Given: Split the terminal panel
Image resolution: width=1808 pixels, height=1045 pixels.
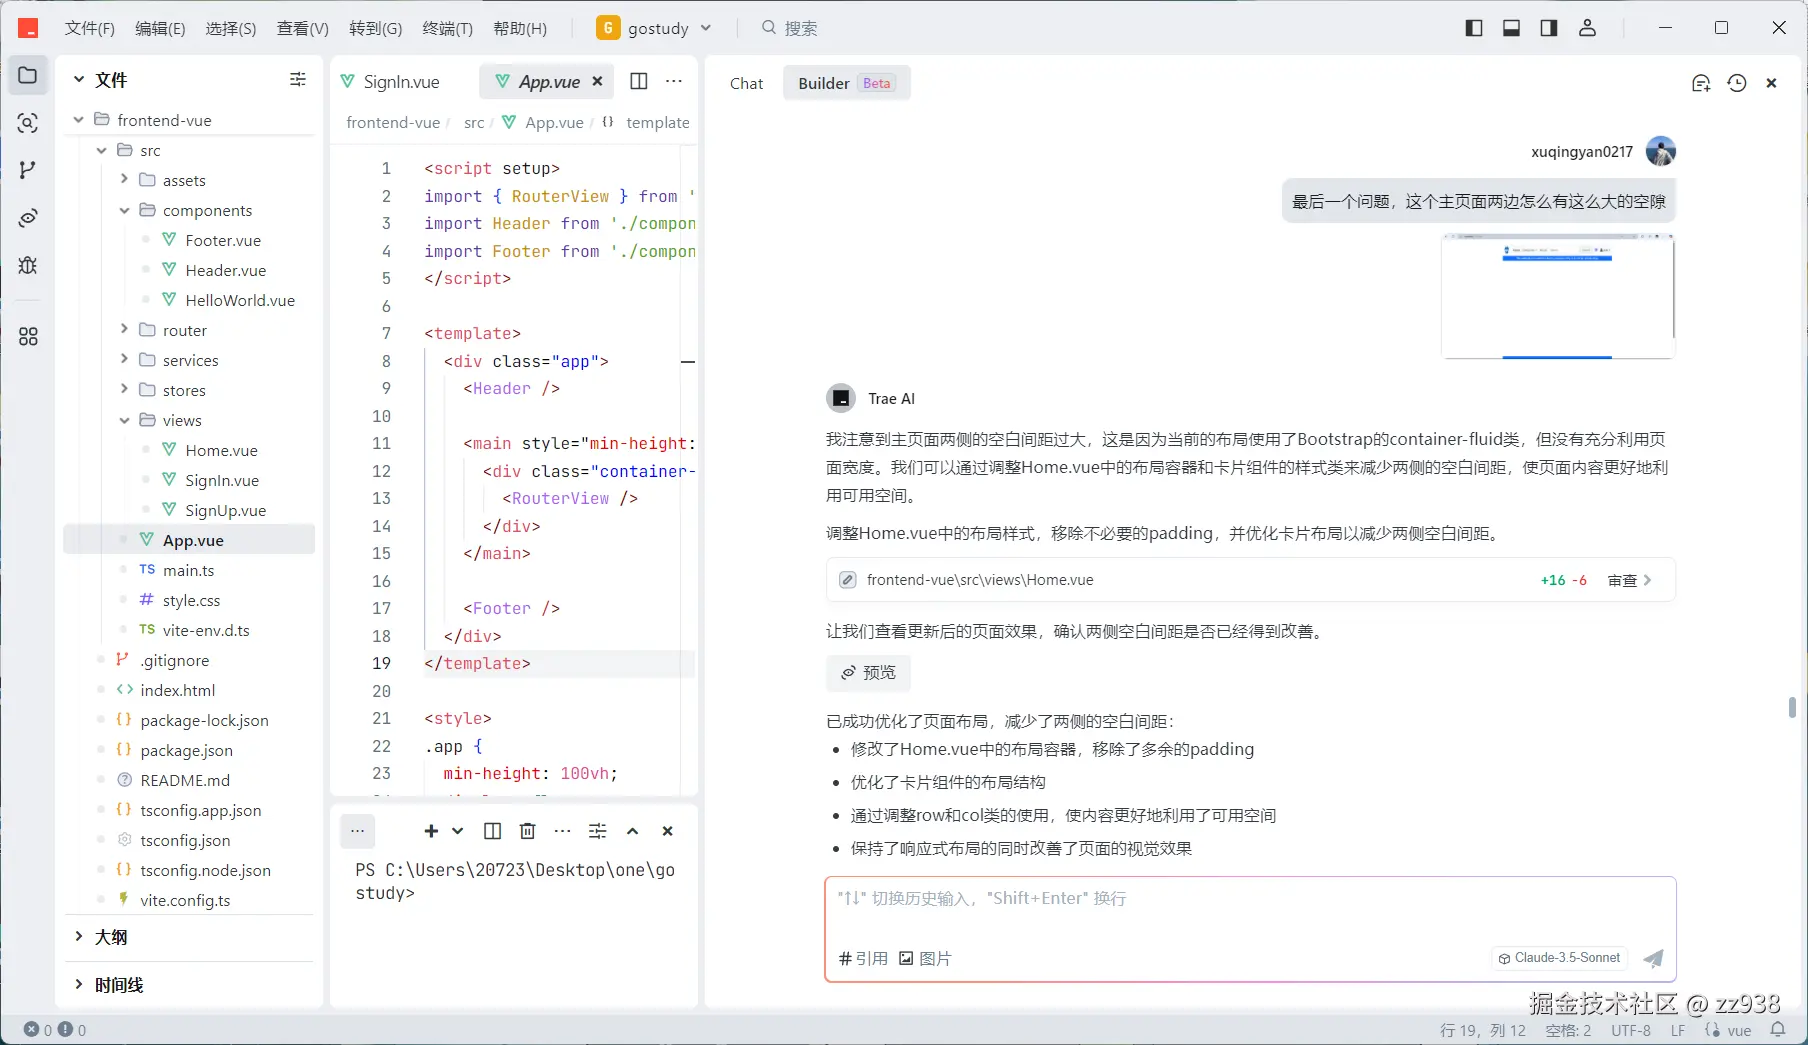Looking at the screenshot, I should pyautogui.click(x=493, y=831).
